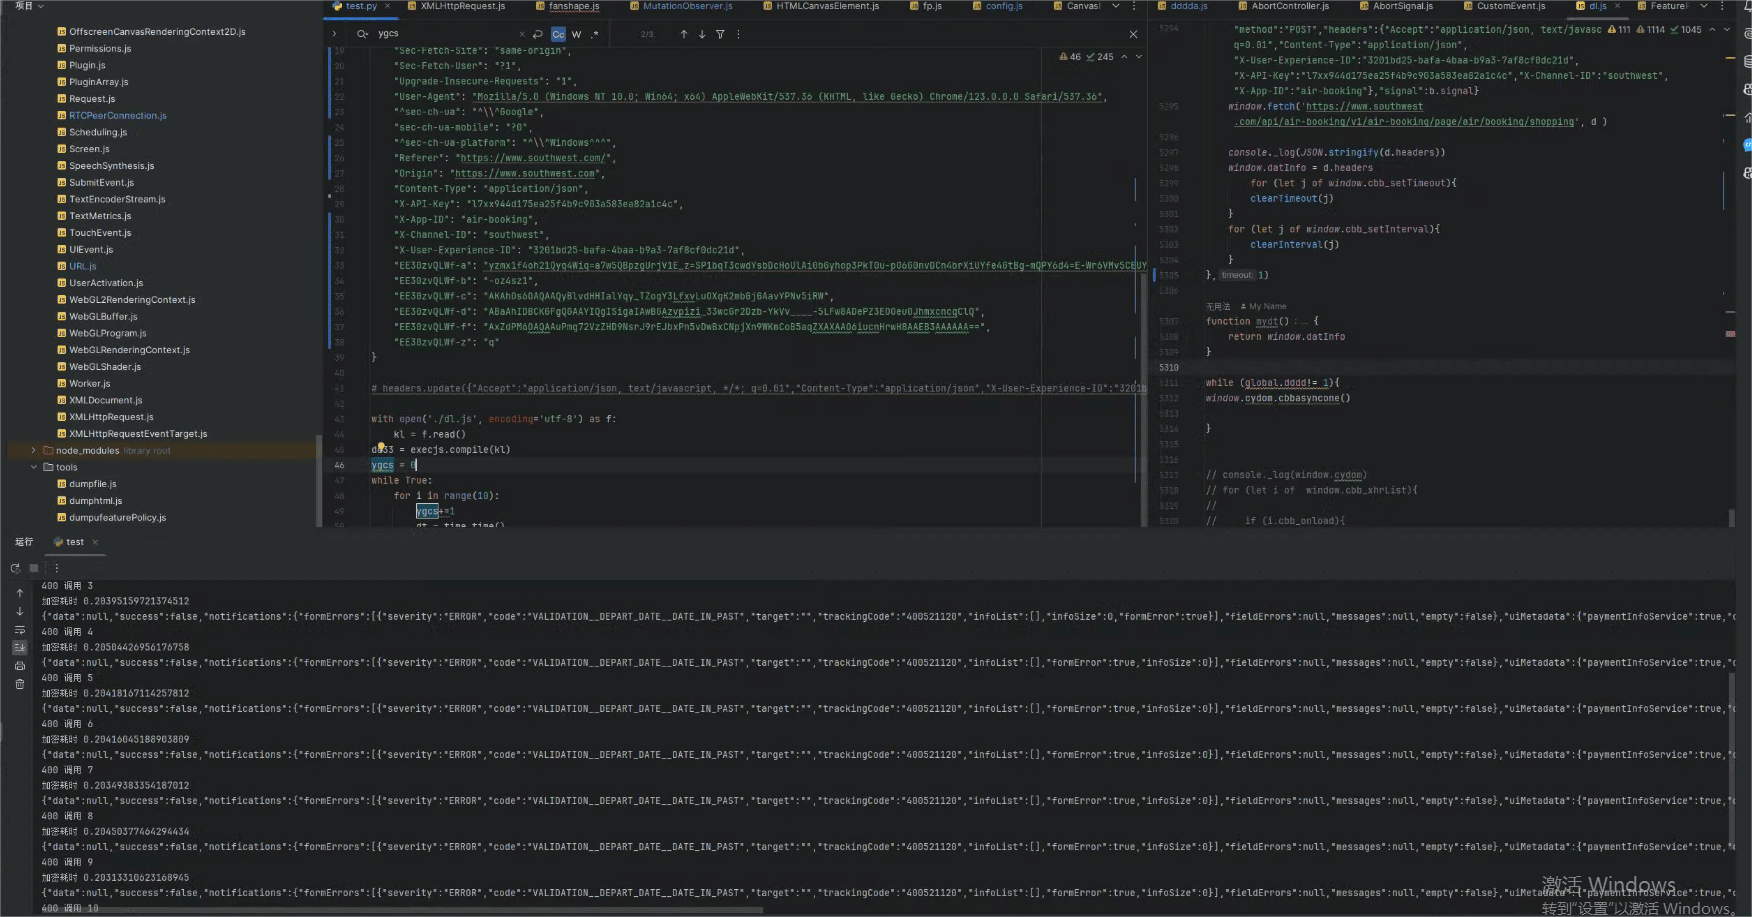Jump to previous highlighted error in test.py
Screen dimensions: 1752x917
1124,57
